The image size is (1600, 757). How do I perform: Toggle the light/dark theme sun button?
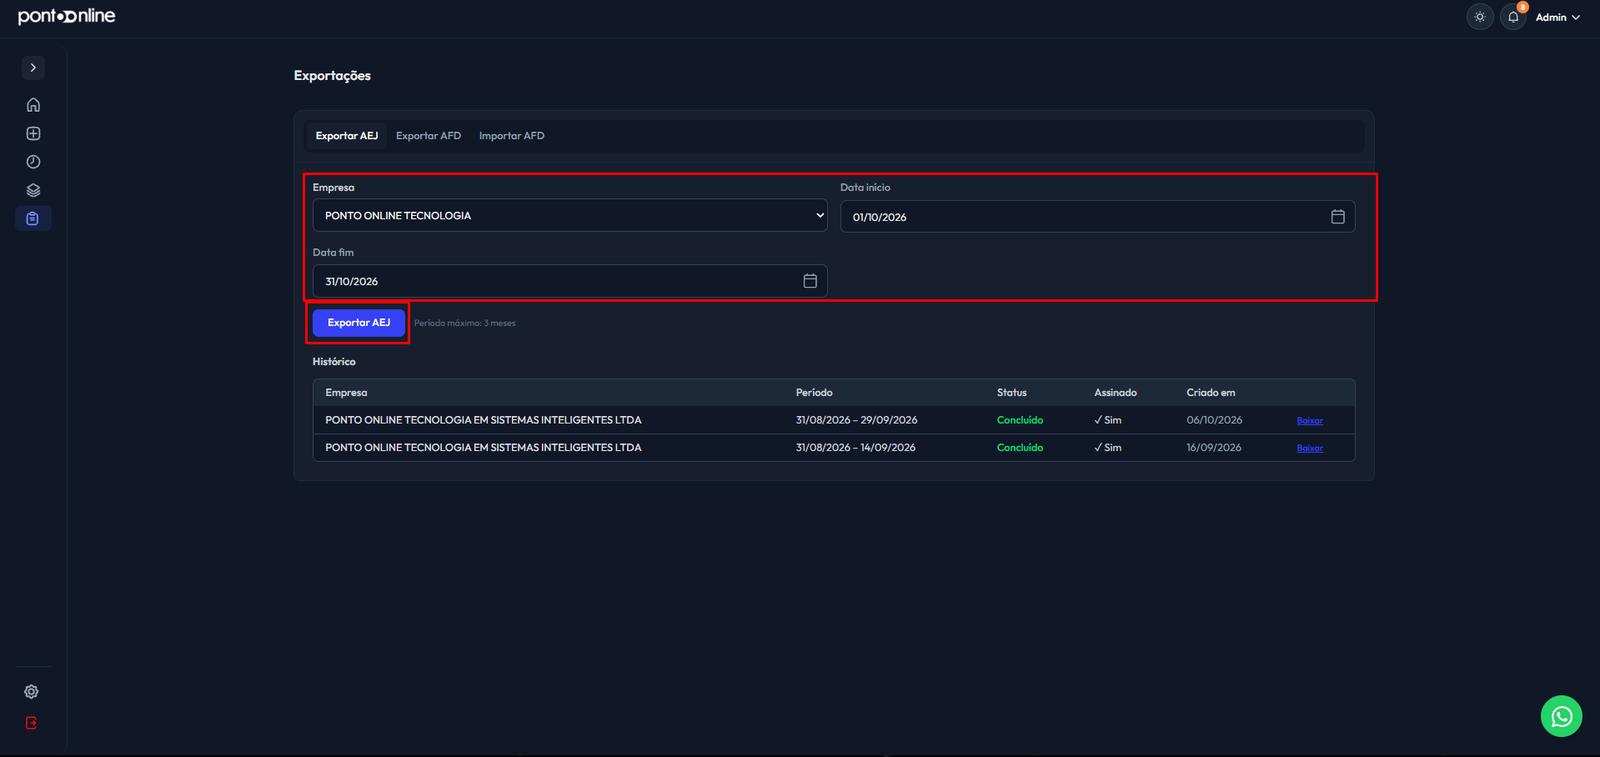pos(1480,17)
